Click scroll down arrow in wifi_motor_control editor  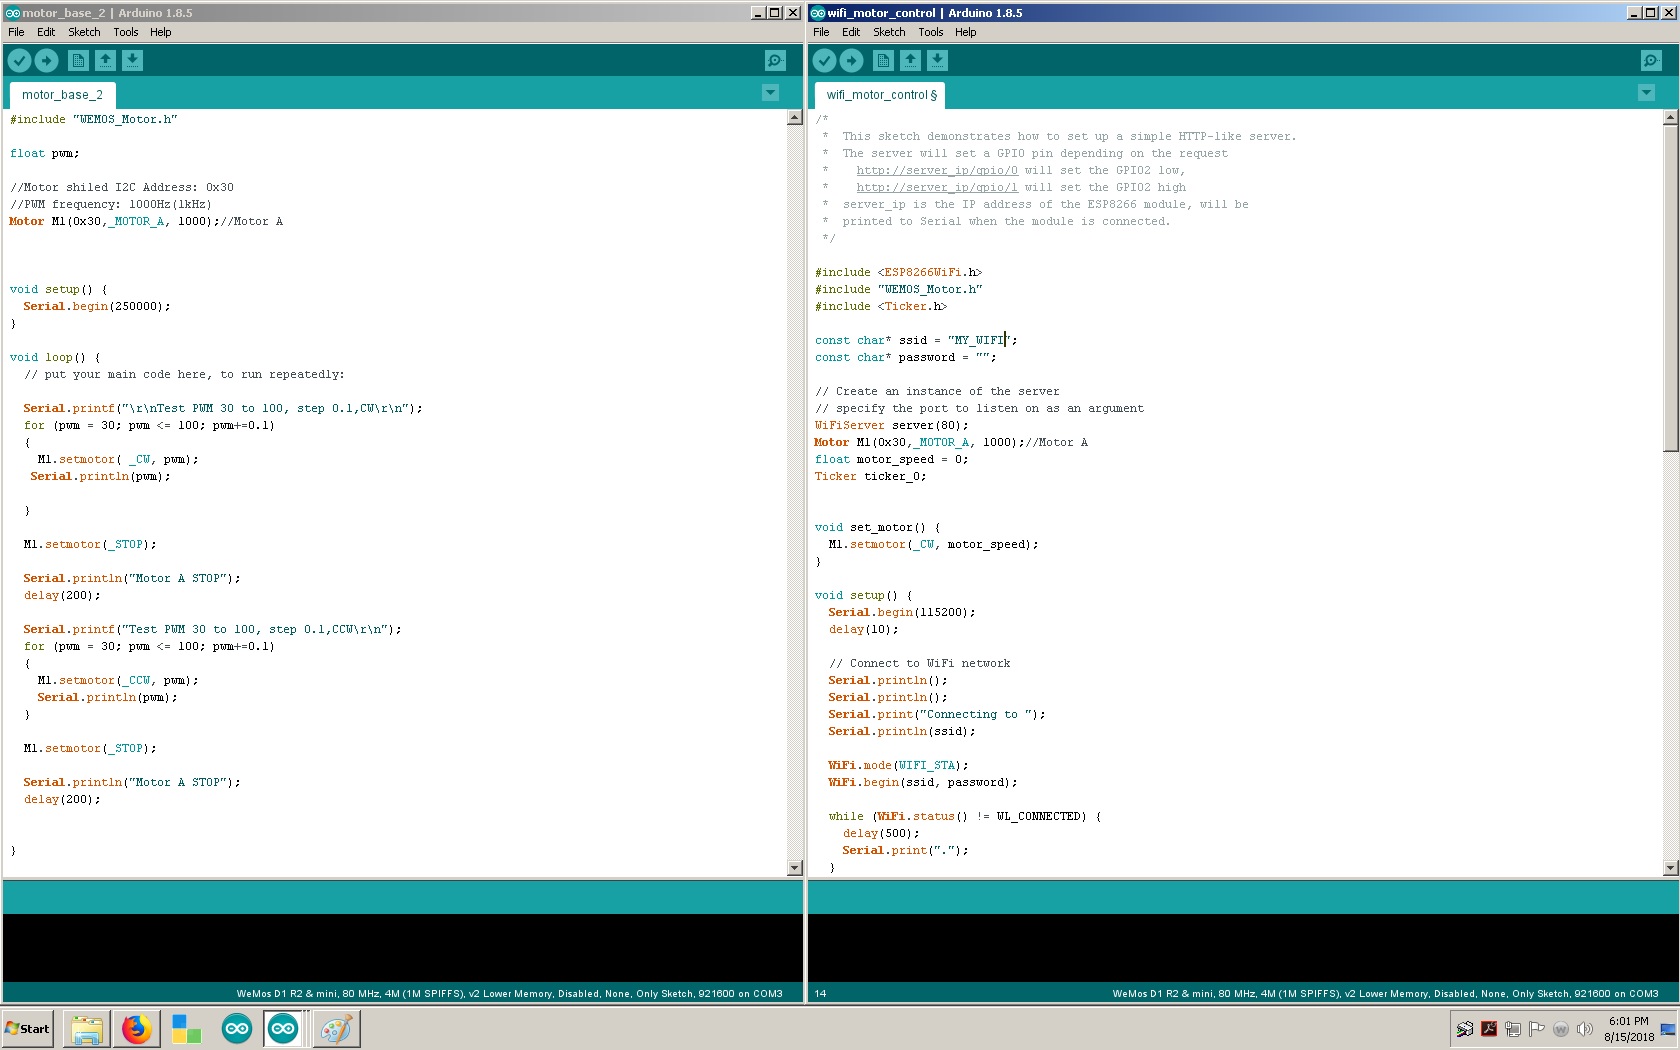pos(1670,868)
